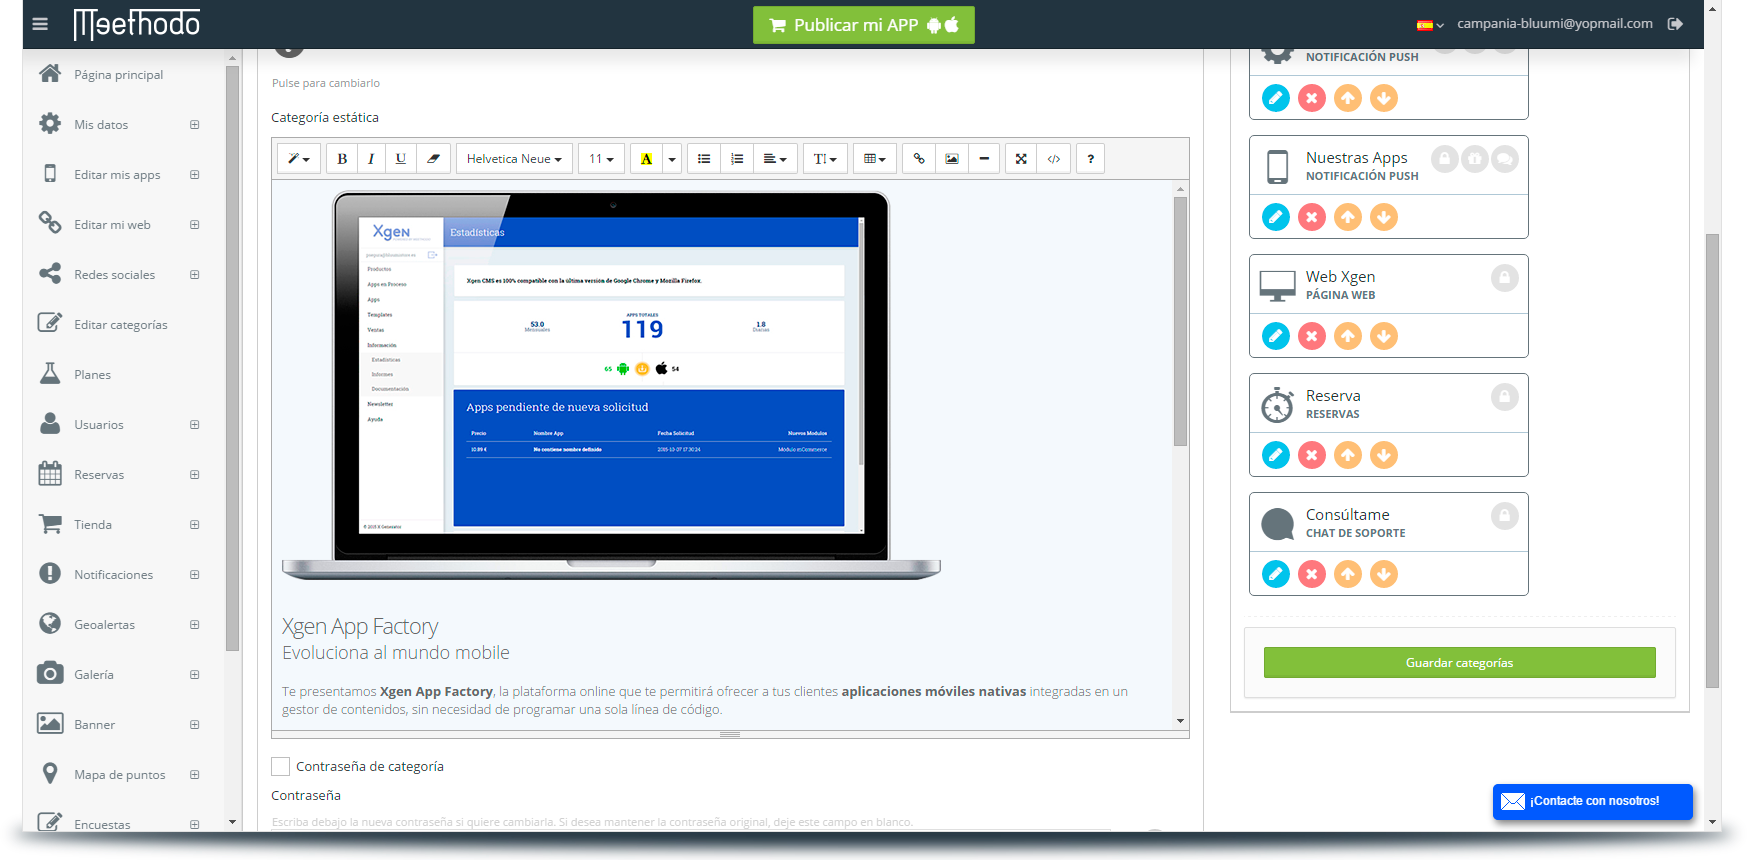Move Consúltame category down
The image size is (1747, 860).
pos(1384,574)
